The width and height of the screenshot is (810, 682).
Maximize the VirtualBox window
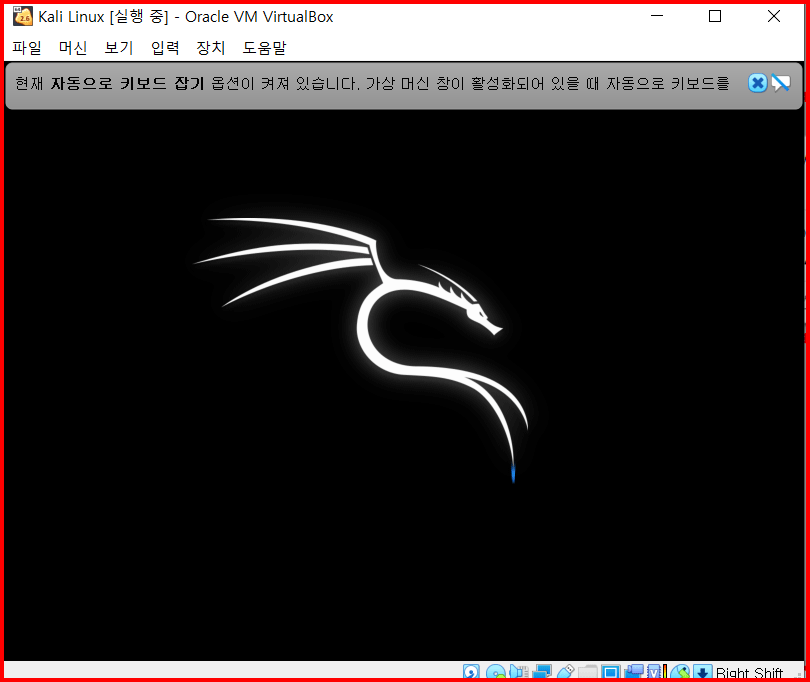click(x=715, y=16)
